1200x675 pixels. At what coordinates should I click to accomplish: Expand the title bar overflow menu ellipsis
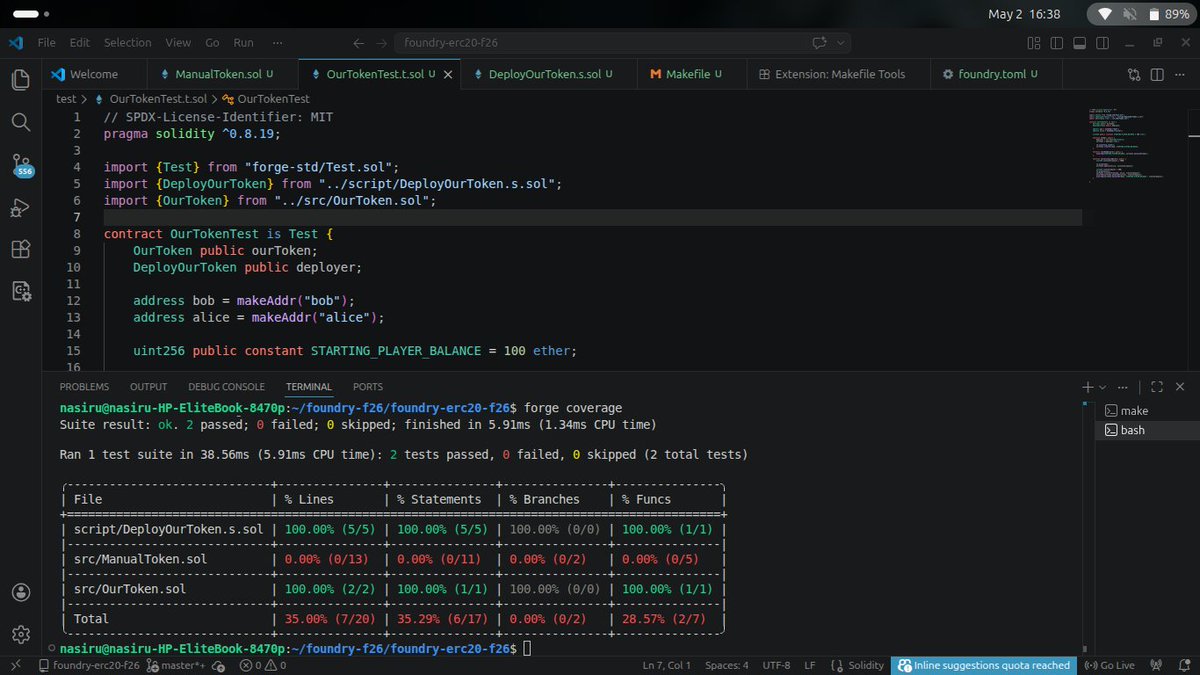(x=277, y=43)
